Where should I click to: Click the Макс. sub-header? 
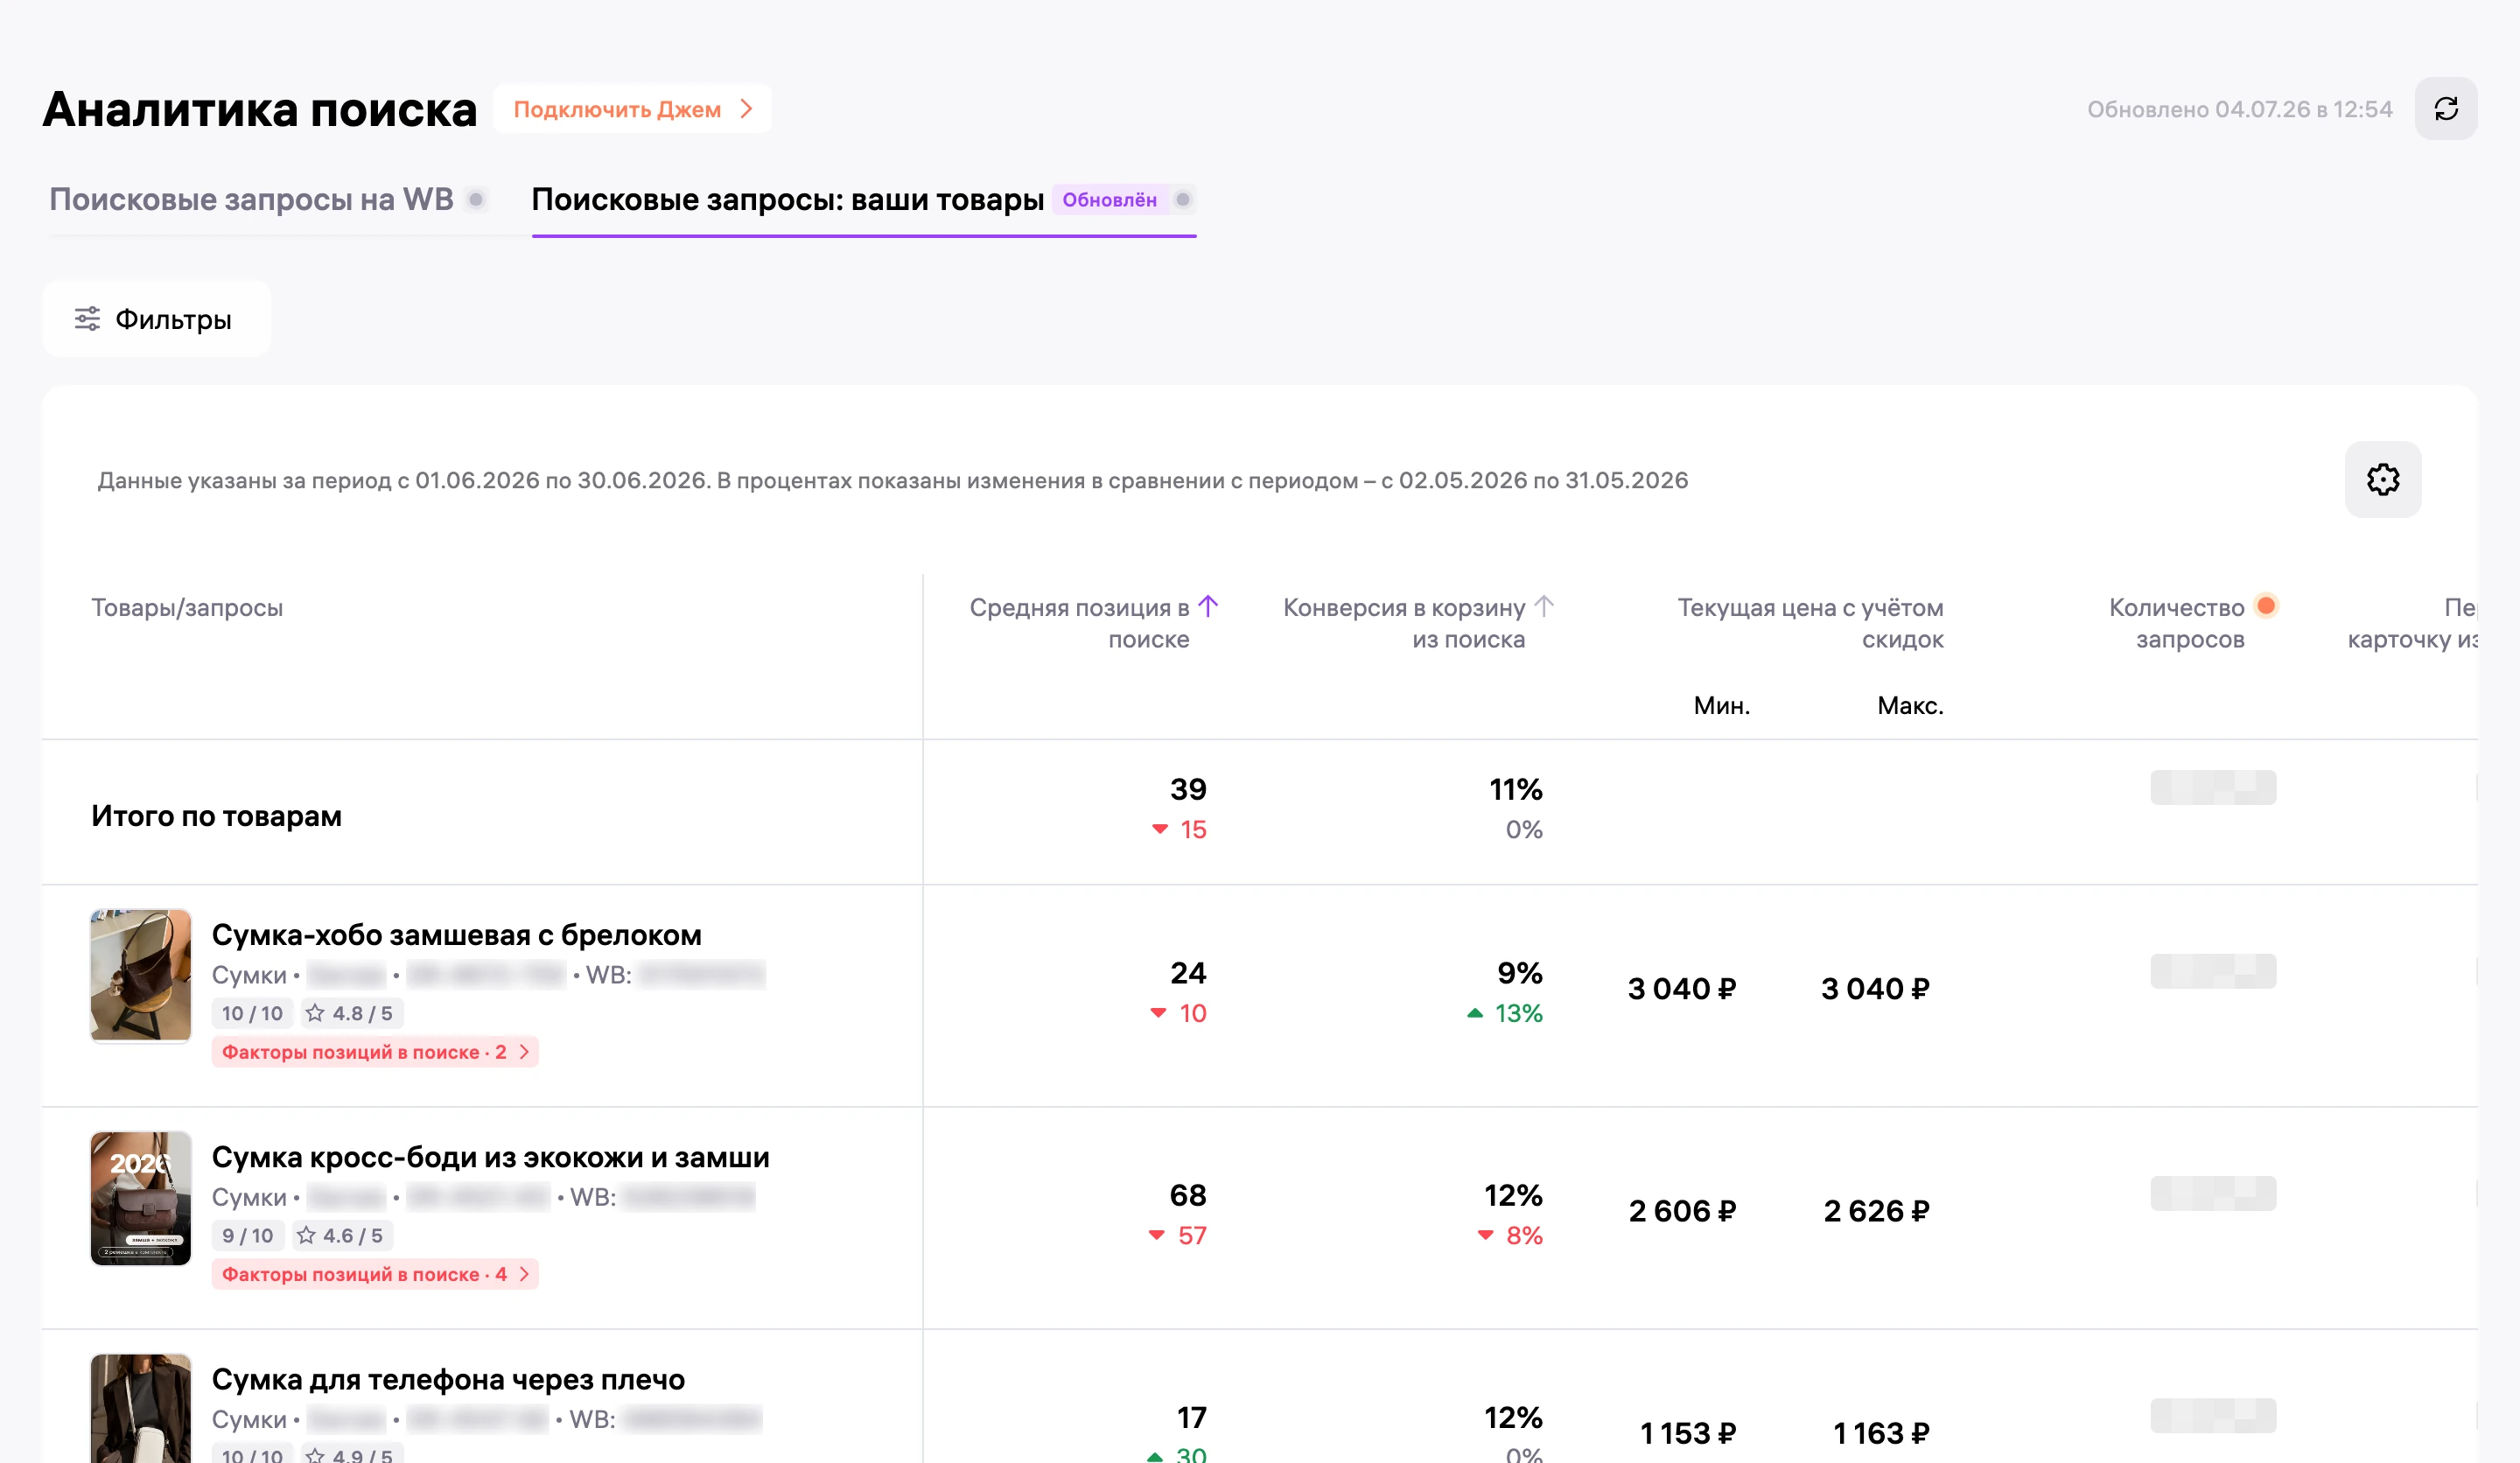click(x=1910, y=706)
